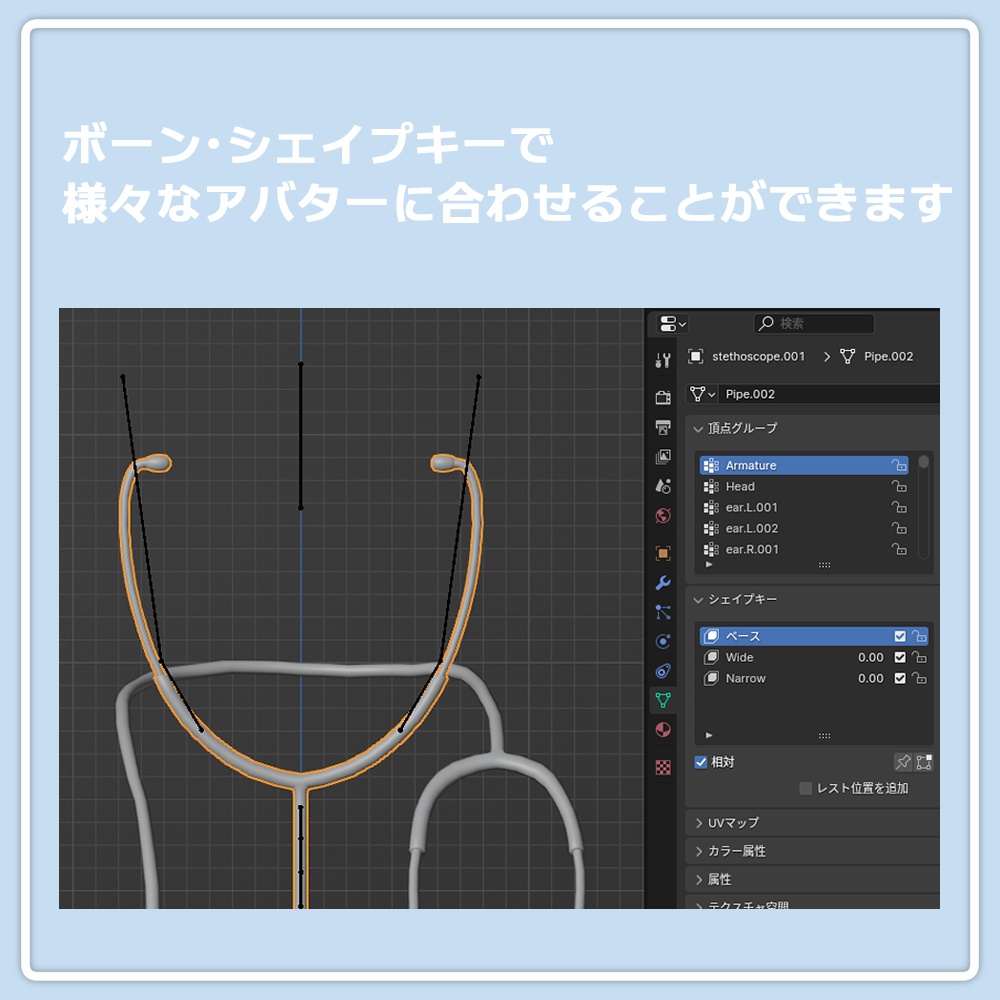The image size is (1000, 1000).
Task: Open the Material properties tab
Action: 663,730
